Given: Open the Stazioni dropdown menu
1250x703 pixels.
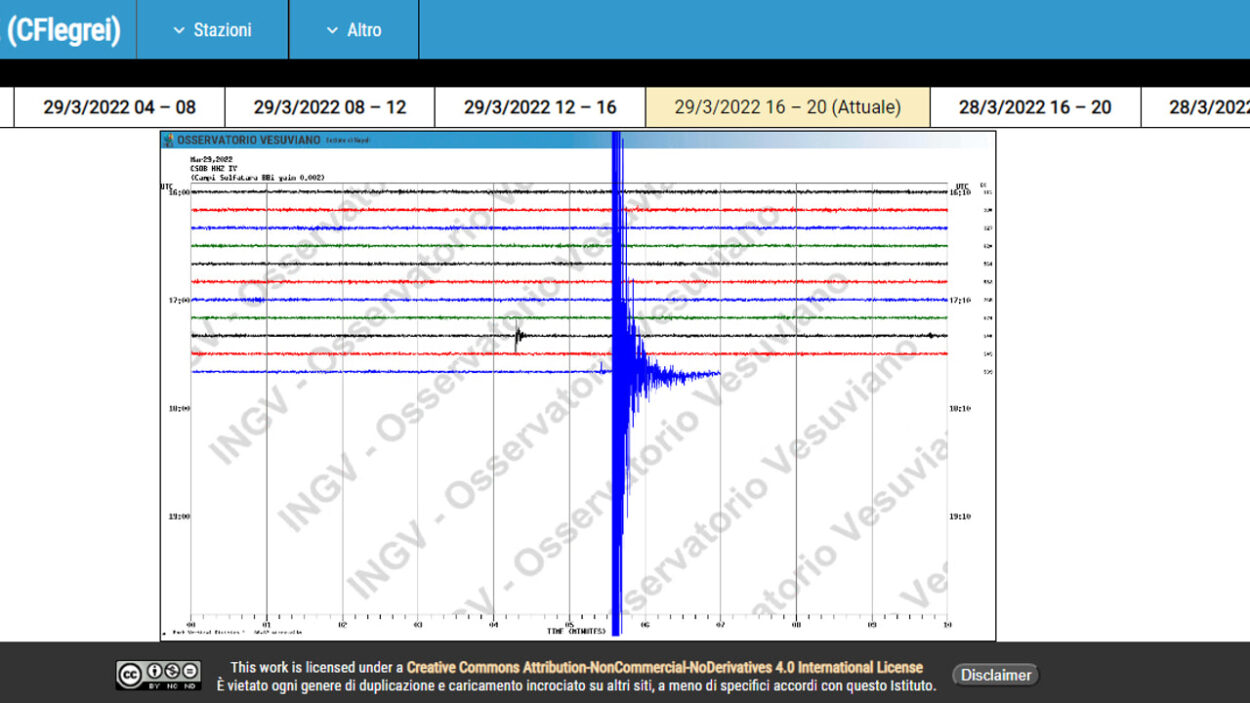Looking at the screenshot, I should click(x=212, y=30).
